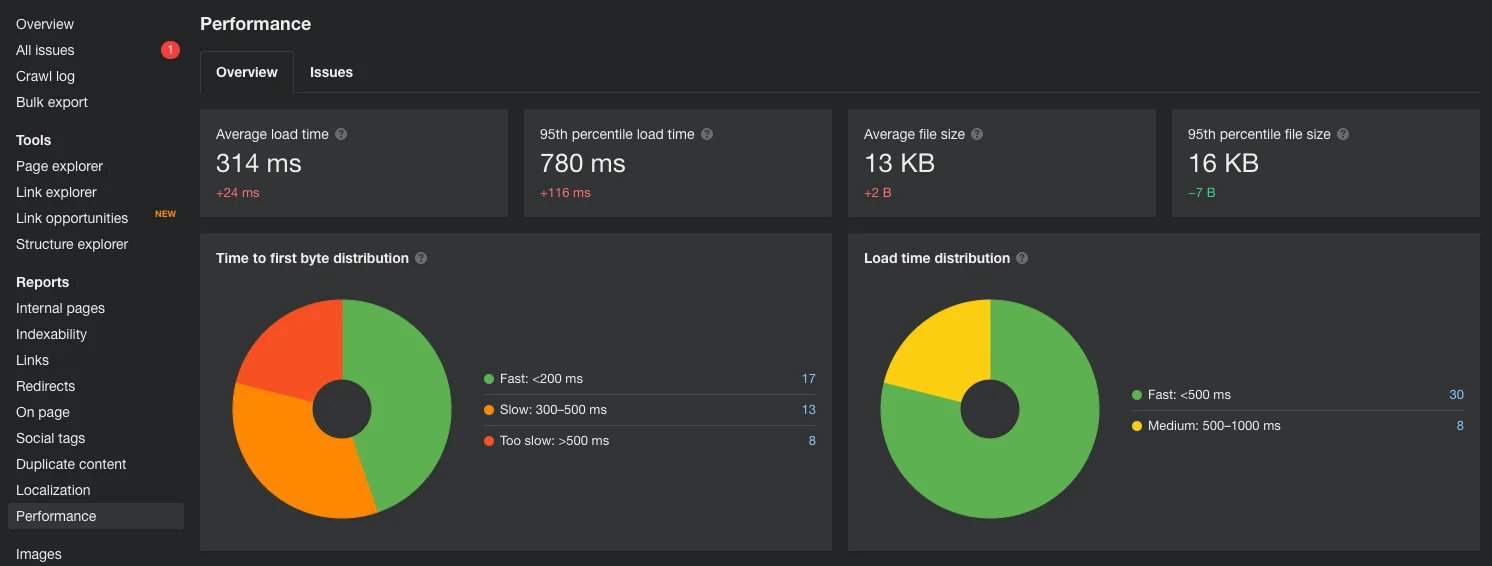This screenshot has width=1492, height=566.
Task: Click green dot beside Fast: <500 ms
Action: [1137, 395]
